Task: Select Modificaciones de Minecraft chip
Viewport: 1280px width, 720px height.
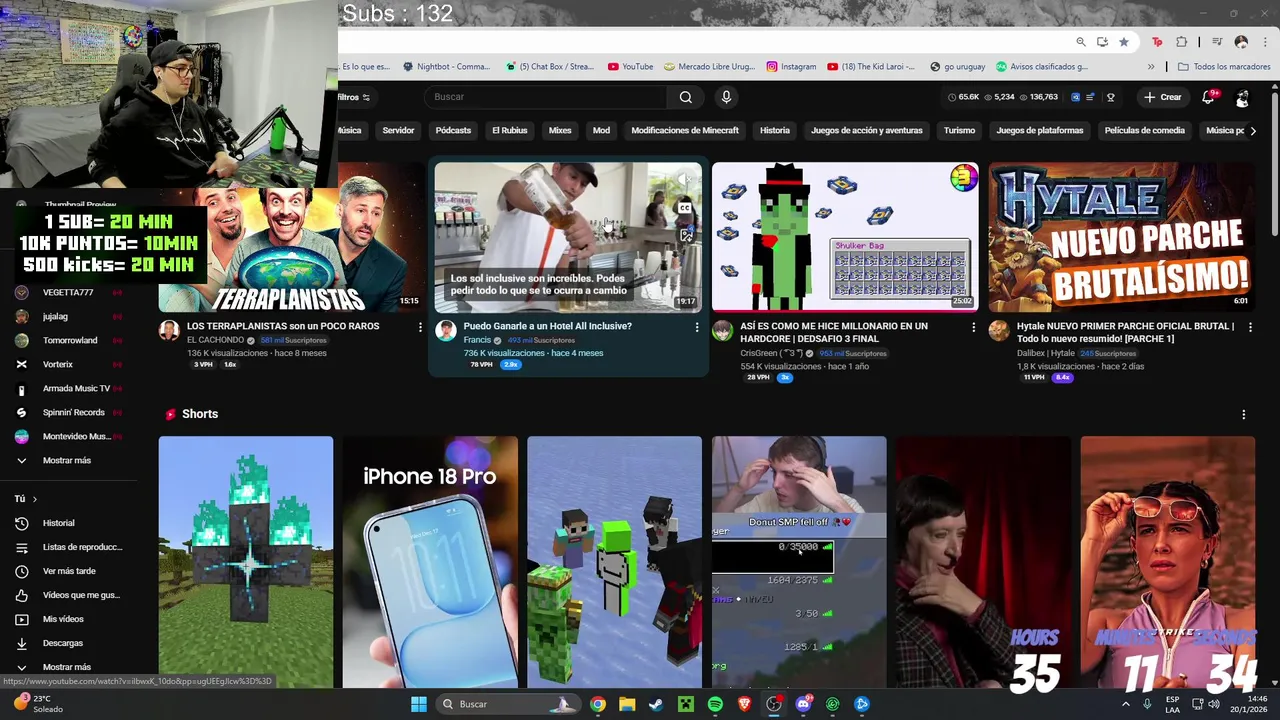Action: tap(685, 130)
